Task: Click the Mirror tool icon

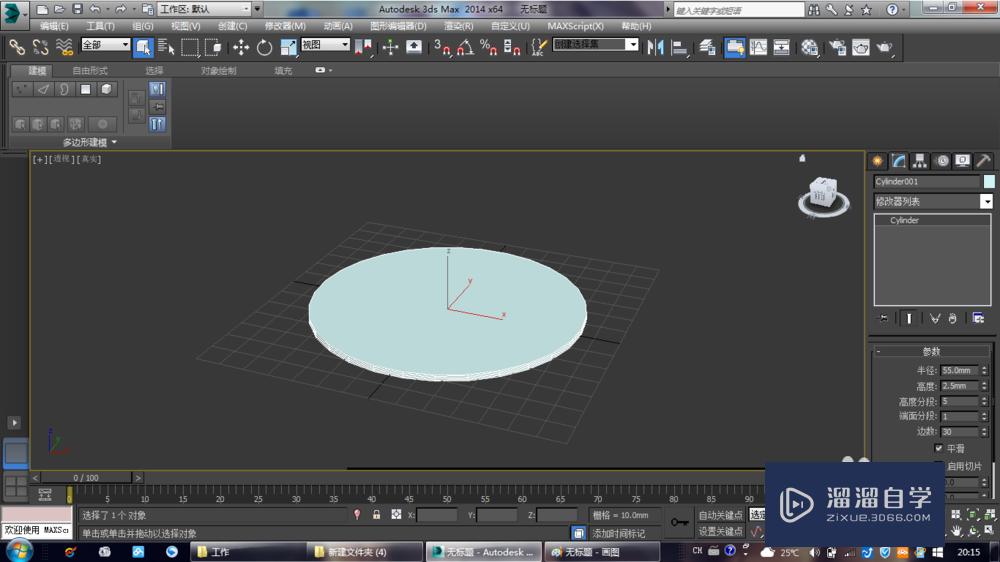Action: 656,47
